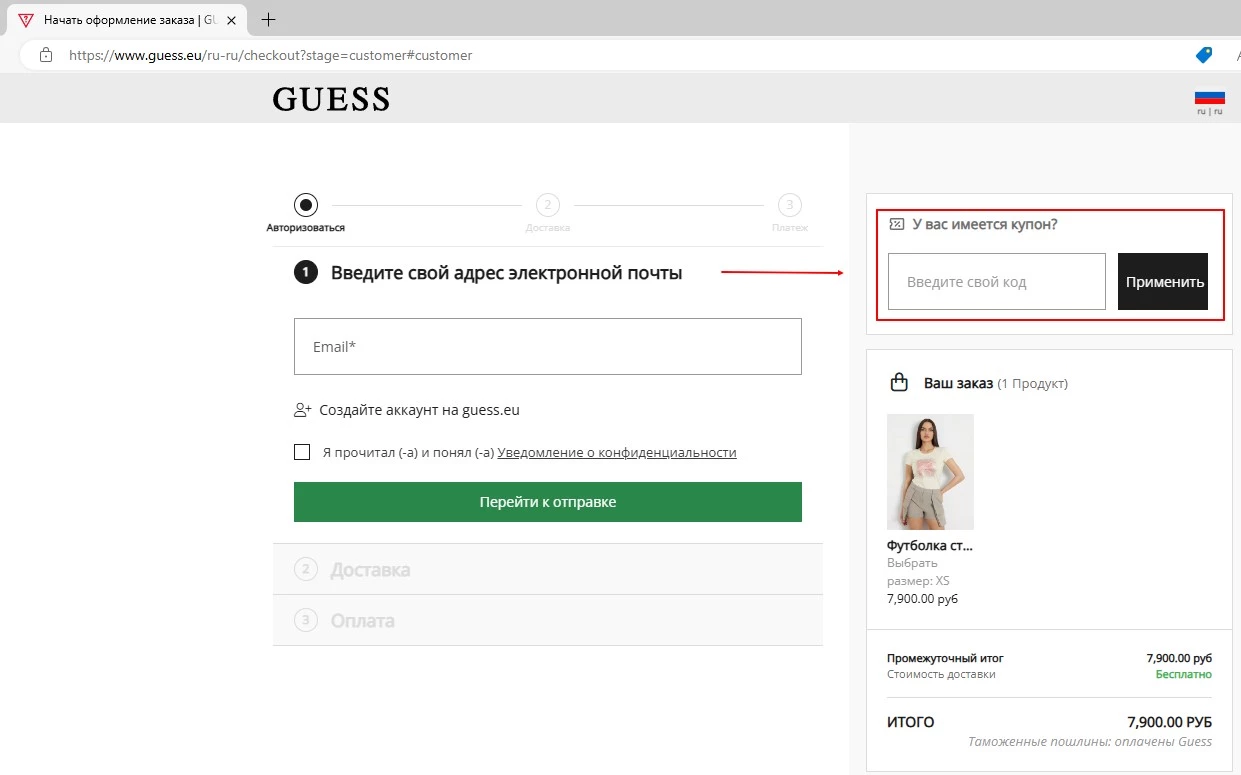Click the blue tag icon in the address bar

pos(1203,55)
